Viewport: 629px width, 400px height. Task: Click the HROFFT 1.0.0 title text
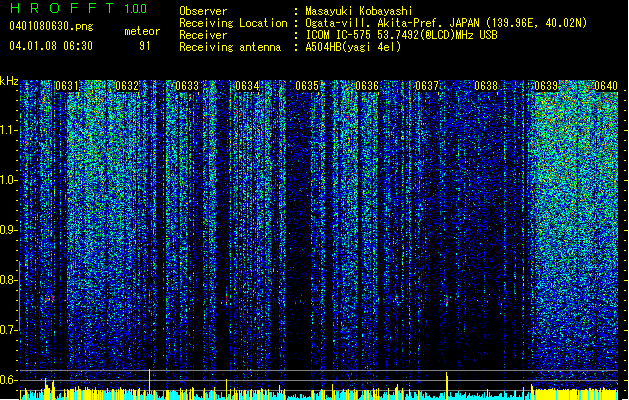coord(79,8)
